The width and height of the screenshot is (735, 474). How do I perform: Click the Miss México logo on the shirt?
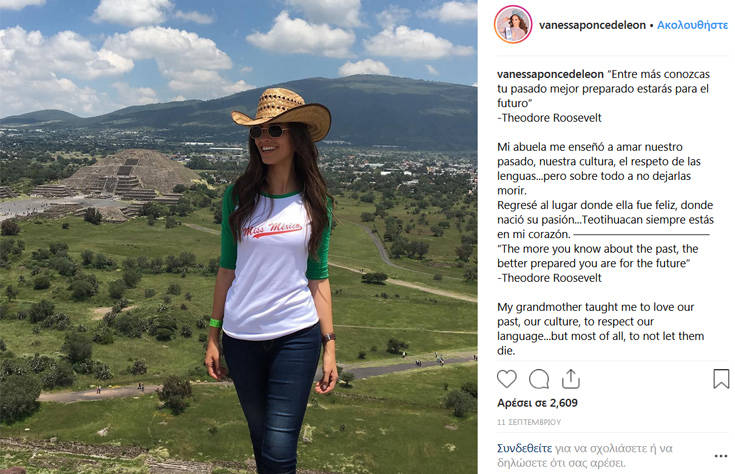(x=272, y=229)
